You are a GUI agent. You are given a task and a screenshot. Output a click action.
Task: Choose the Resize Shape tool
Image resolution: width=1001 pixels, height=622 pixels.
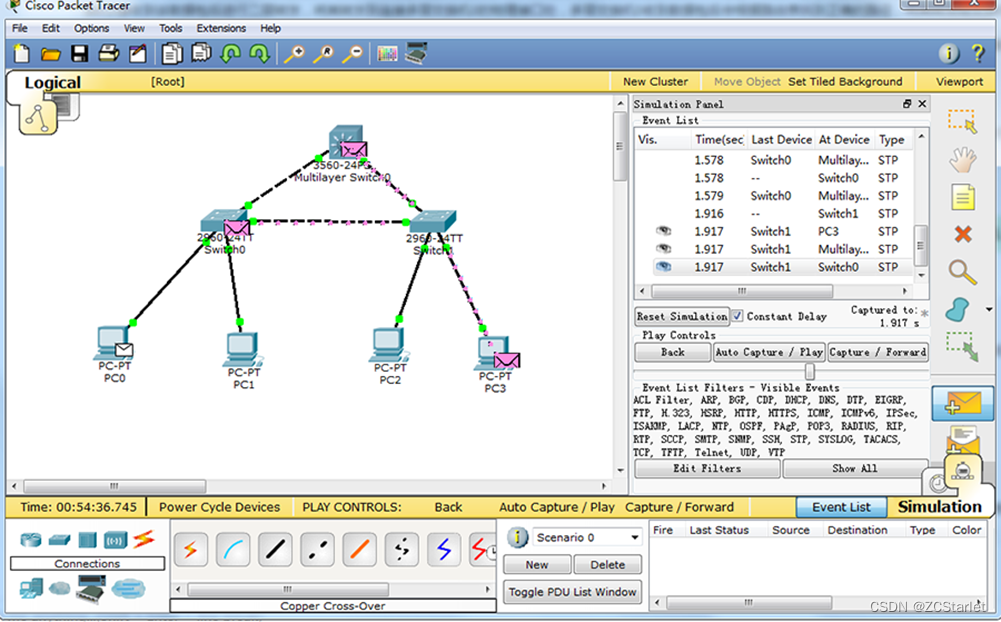962,346
